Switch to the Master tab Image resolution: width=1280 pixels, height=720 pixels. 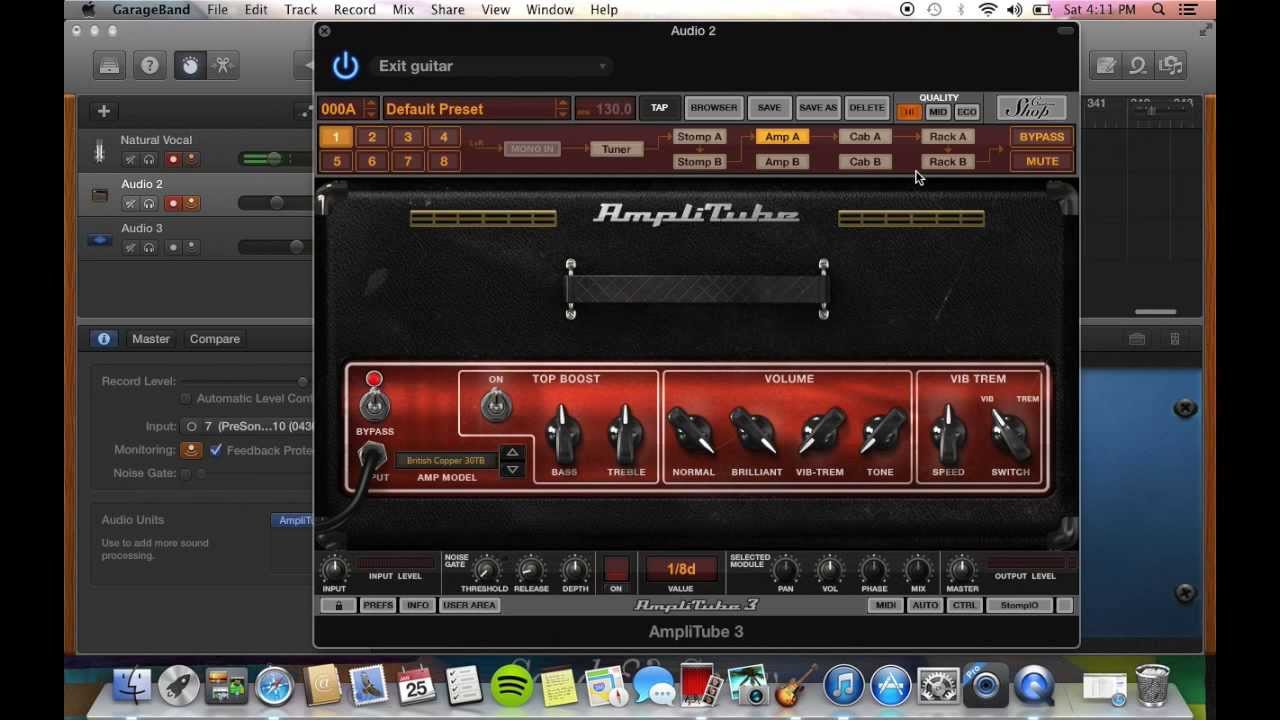coord(151,339)
